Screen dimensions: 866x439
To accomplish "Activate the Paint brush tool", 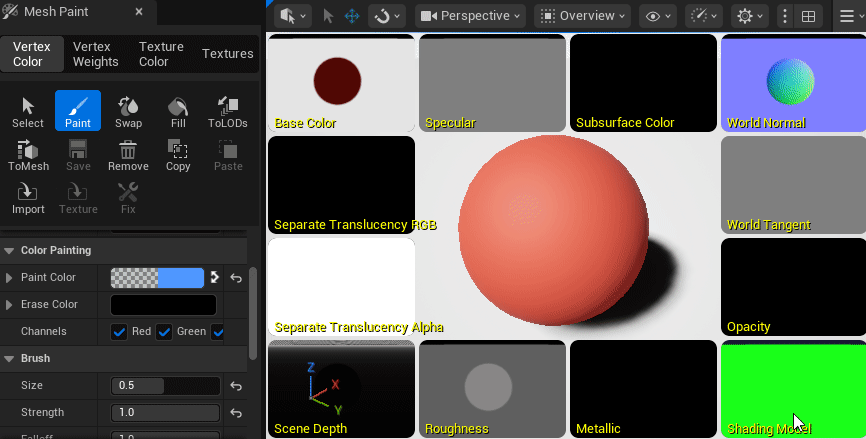I will [x=78, y=111].
